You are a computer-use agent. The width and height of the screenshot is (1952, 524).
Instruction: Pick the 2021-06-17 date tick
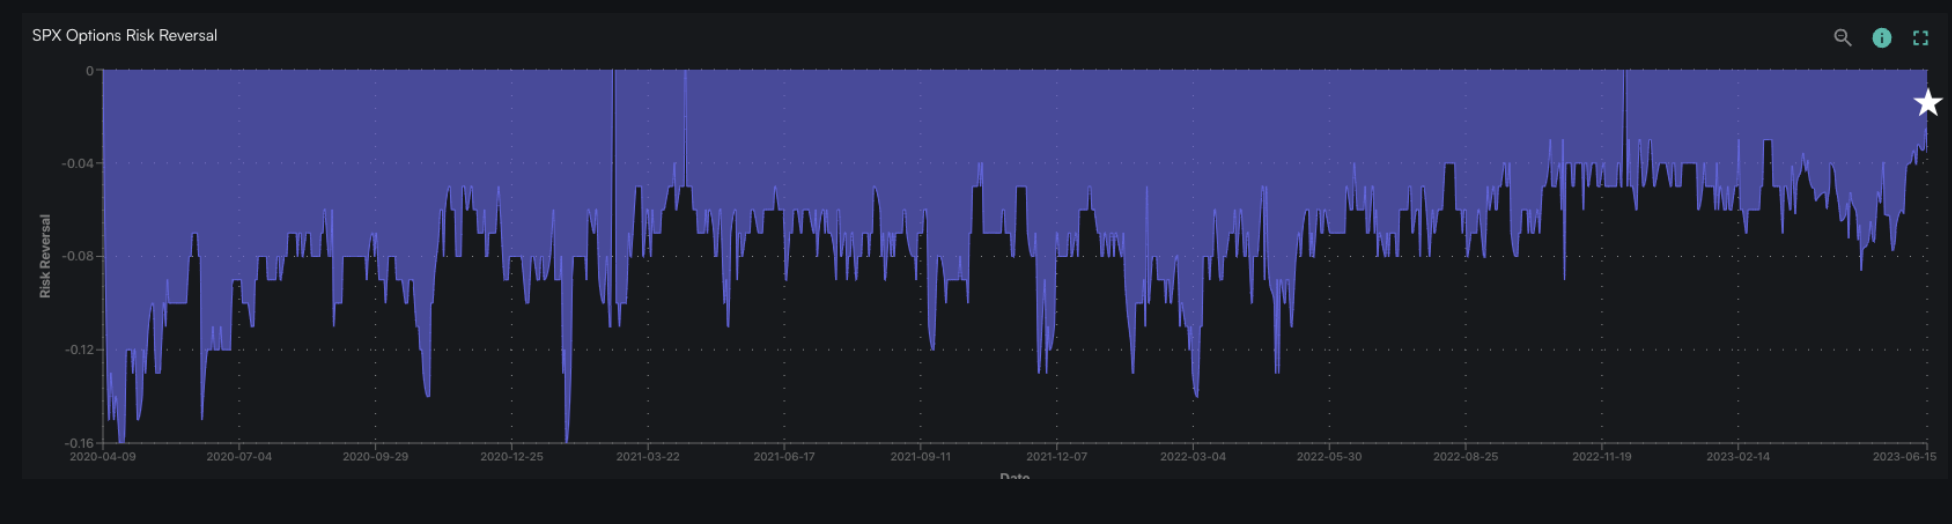[x=784, y=456]
